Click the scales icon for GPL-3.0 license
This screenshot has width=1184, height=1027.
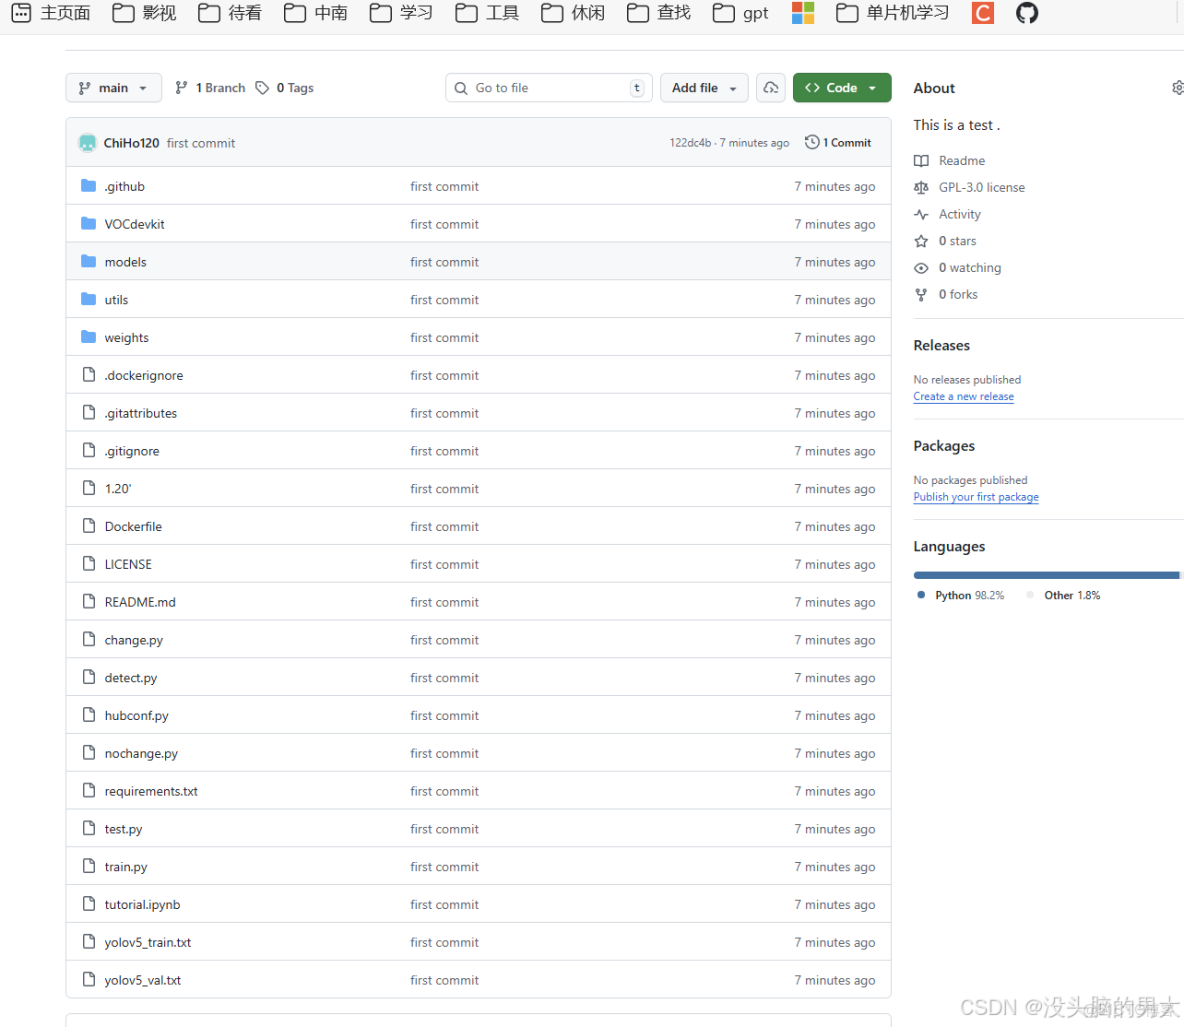pos(920,187)
